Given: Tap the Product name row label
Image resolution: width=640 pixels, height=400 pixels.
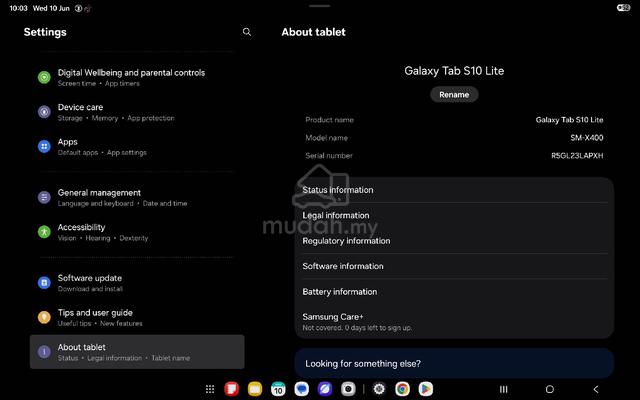Looking at the screenshot, I should point(329,120).
